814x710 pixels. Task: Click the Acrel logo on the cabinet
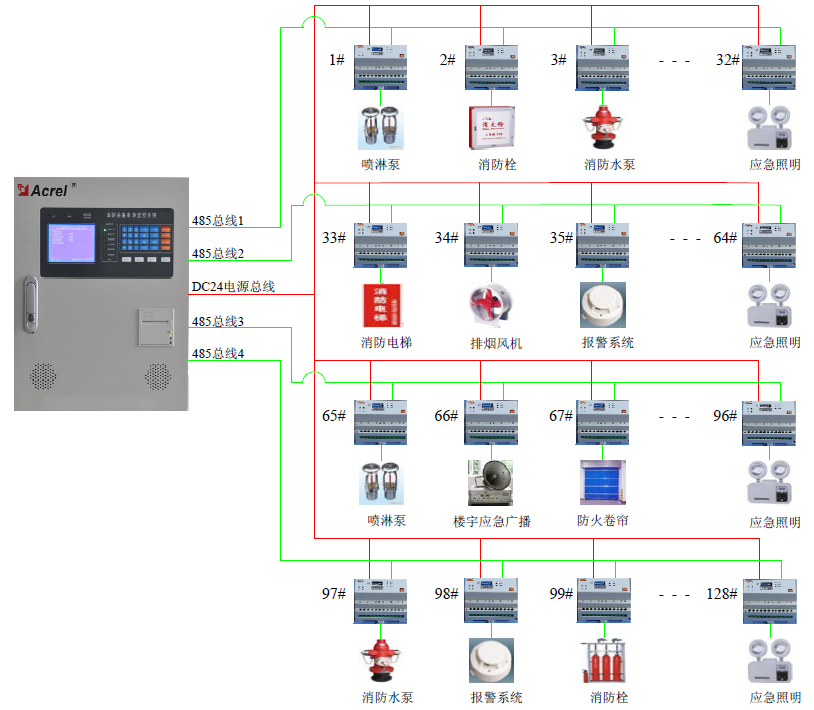(48, 188)
